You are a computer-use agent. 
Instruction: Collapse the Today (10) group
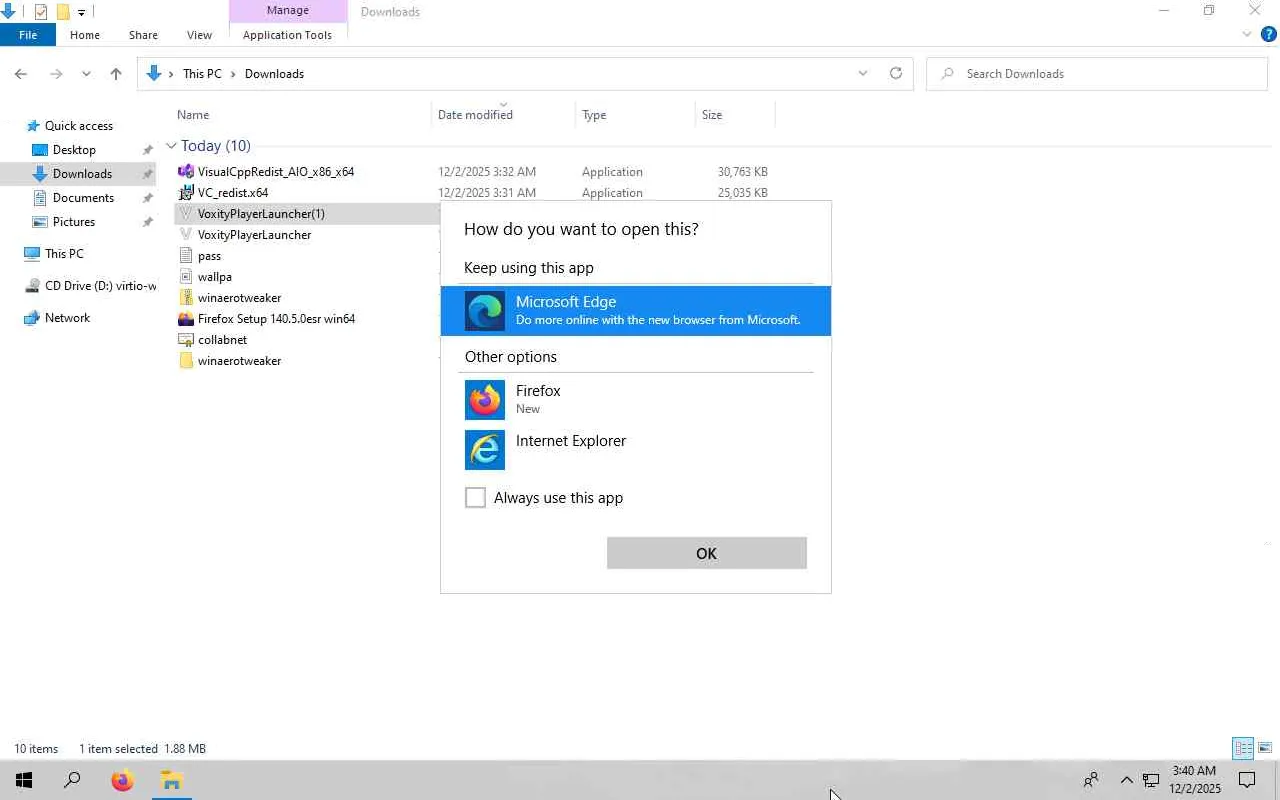[x=171, y=146]
